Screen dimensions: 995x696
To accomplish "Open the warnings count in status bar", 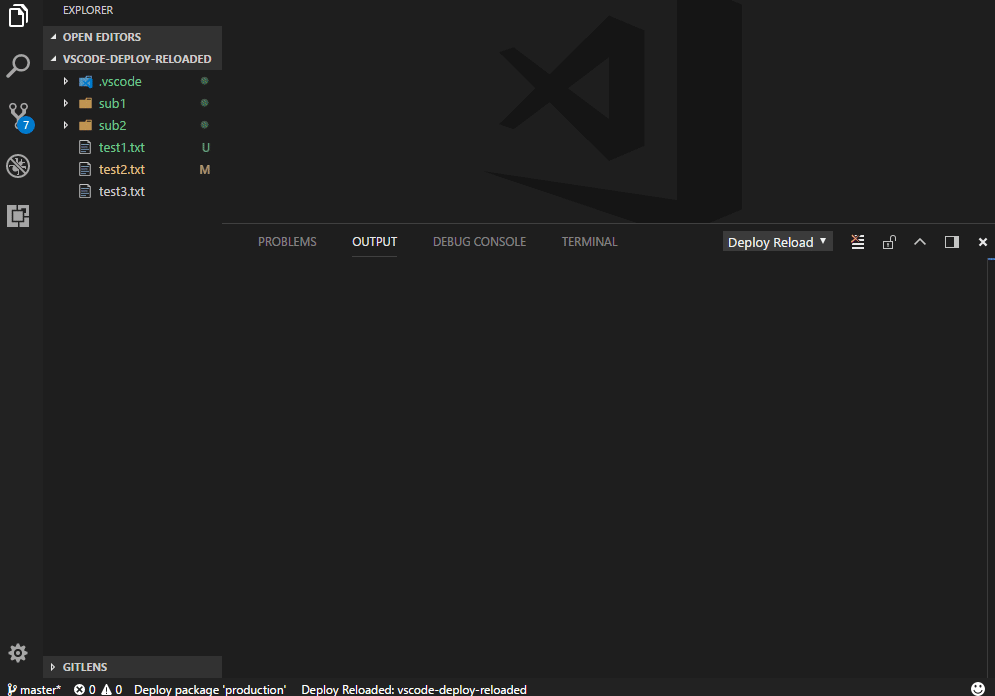I will 112,689.
